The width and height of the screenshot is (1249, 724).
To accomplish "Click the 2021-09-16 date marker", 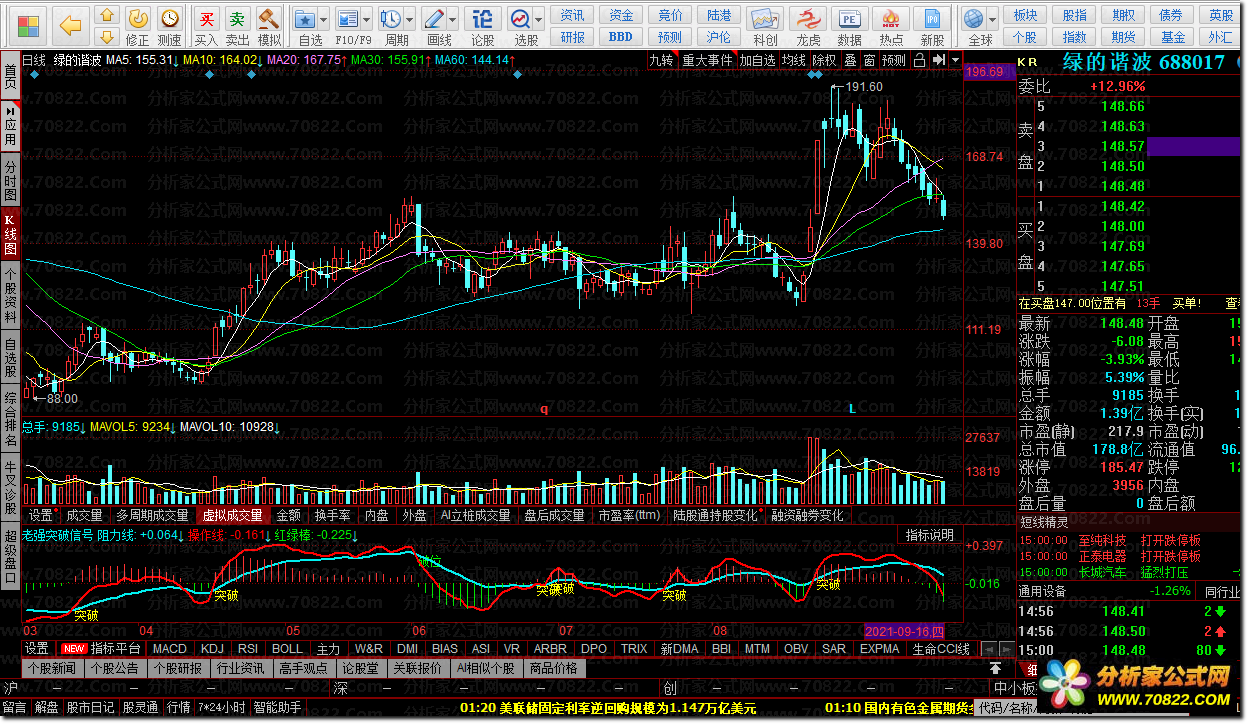I will (x=904, y=632).
